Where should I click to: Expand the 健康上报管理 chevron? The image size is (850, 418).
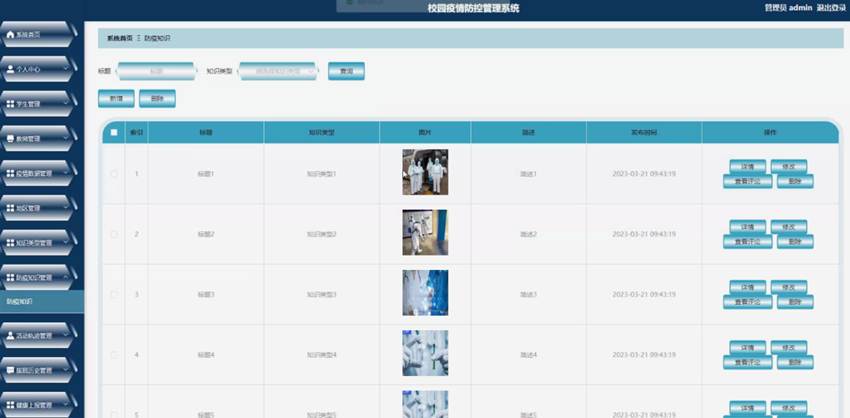66,405
